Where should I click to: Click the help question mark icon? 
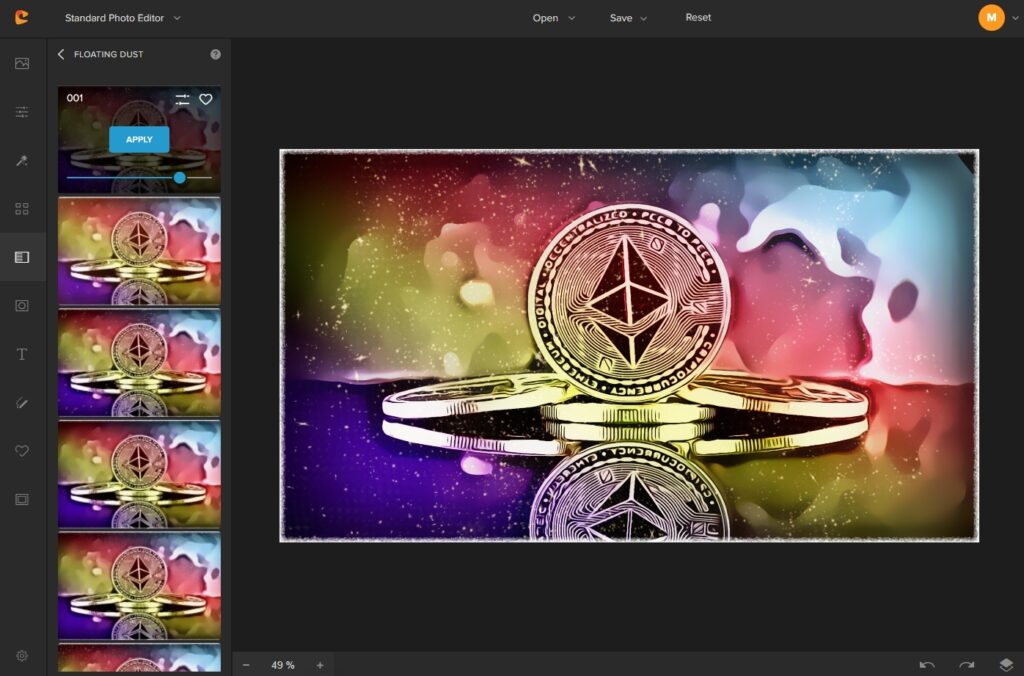click(x=216, y=54)
